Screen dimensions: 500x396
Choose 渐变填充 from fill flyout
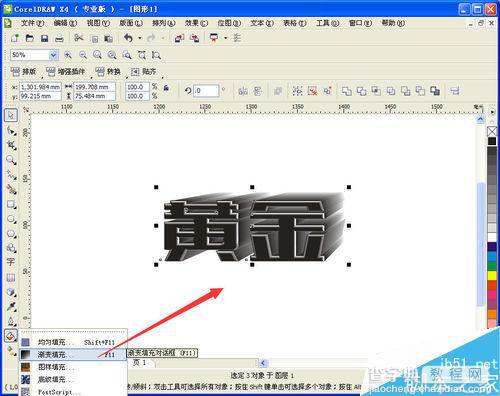(73, 354)
